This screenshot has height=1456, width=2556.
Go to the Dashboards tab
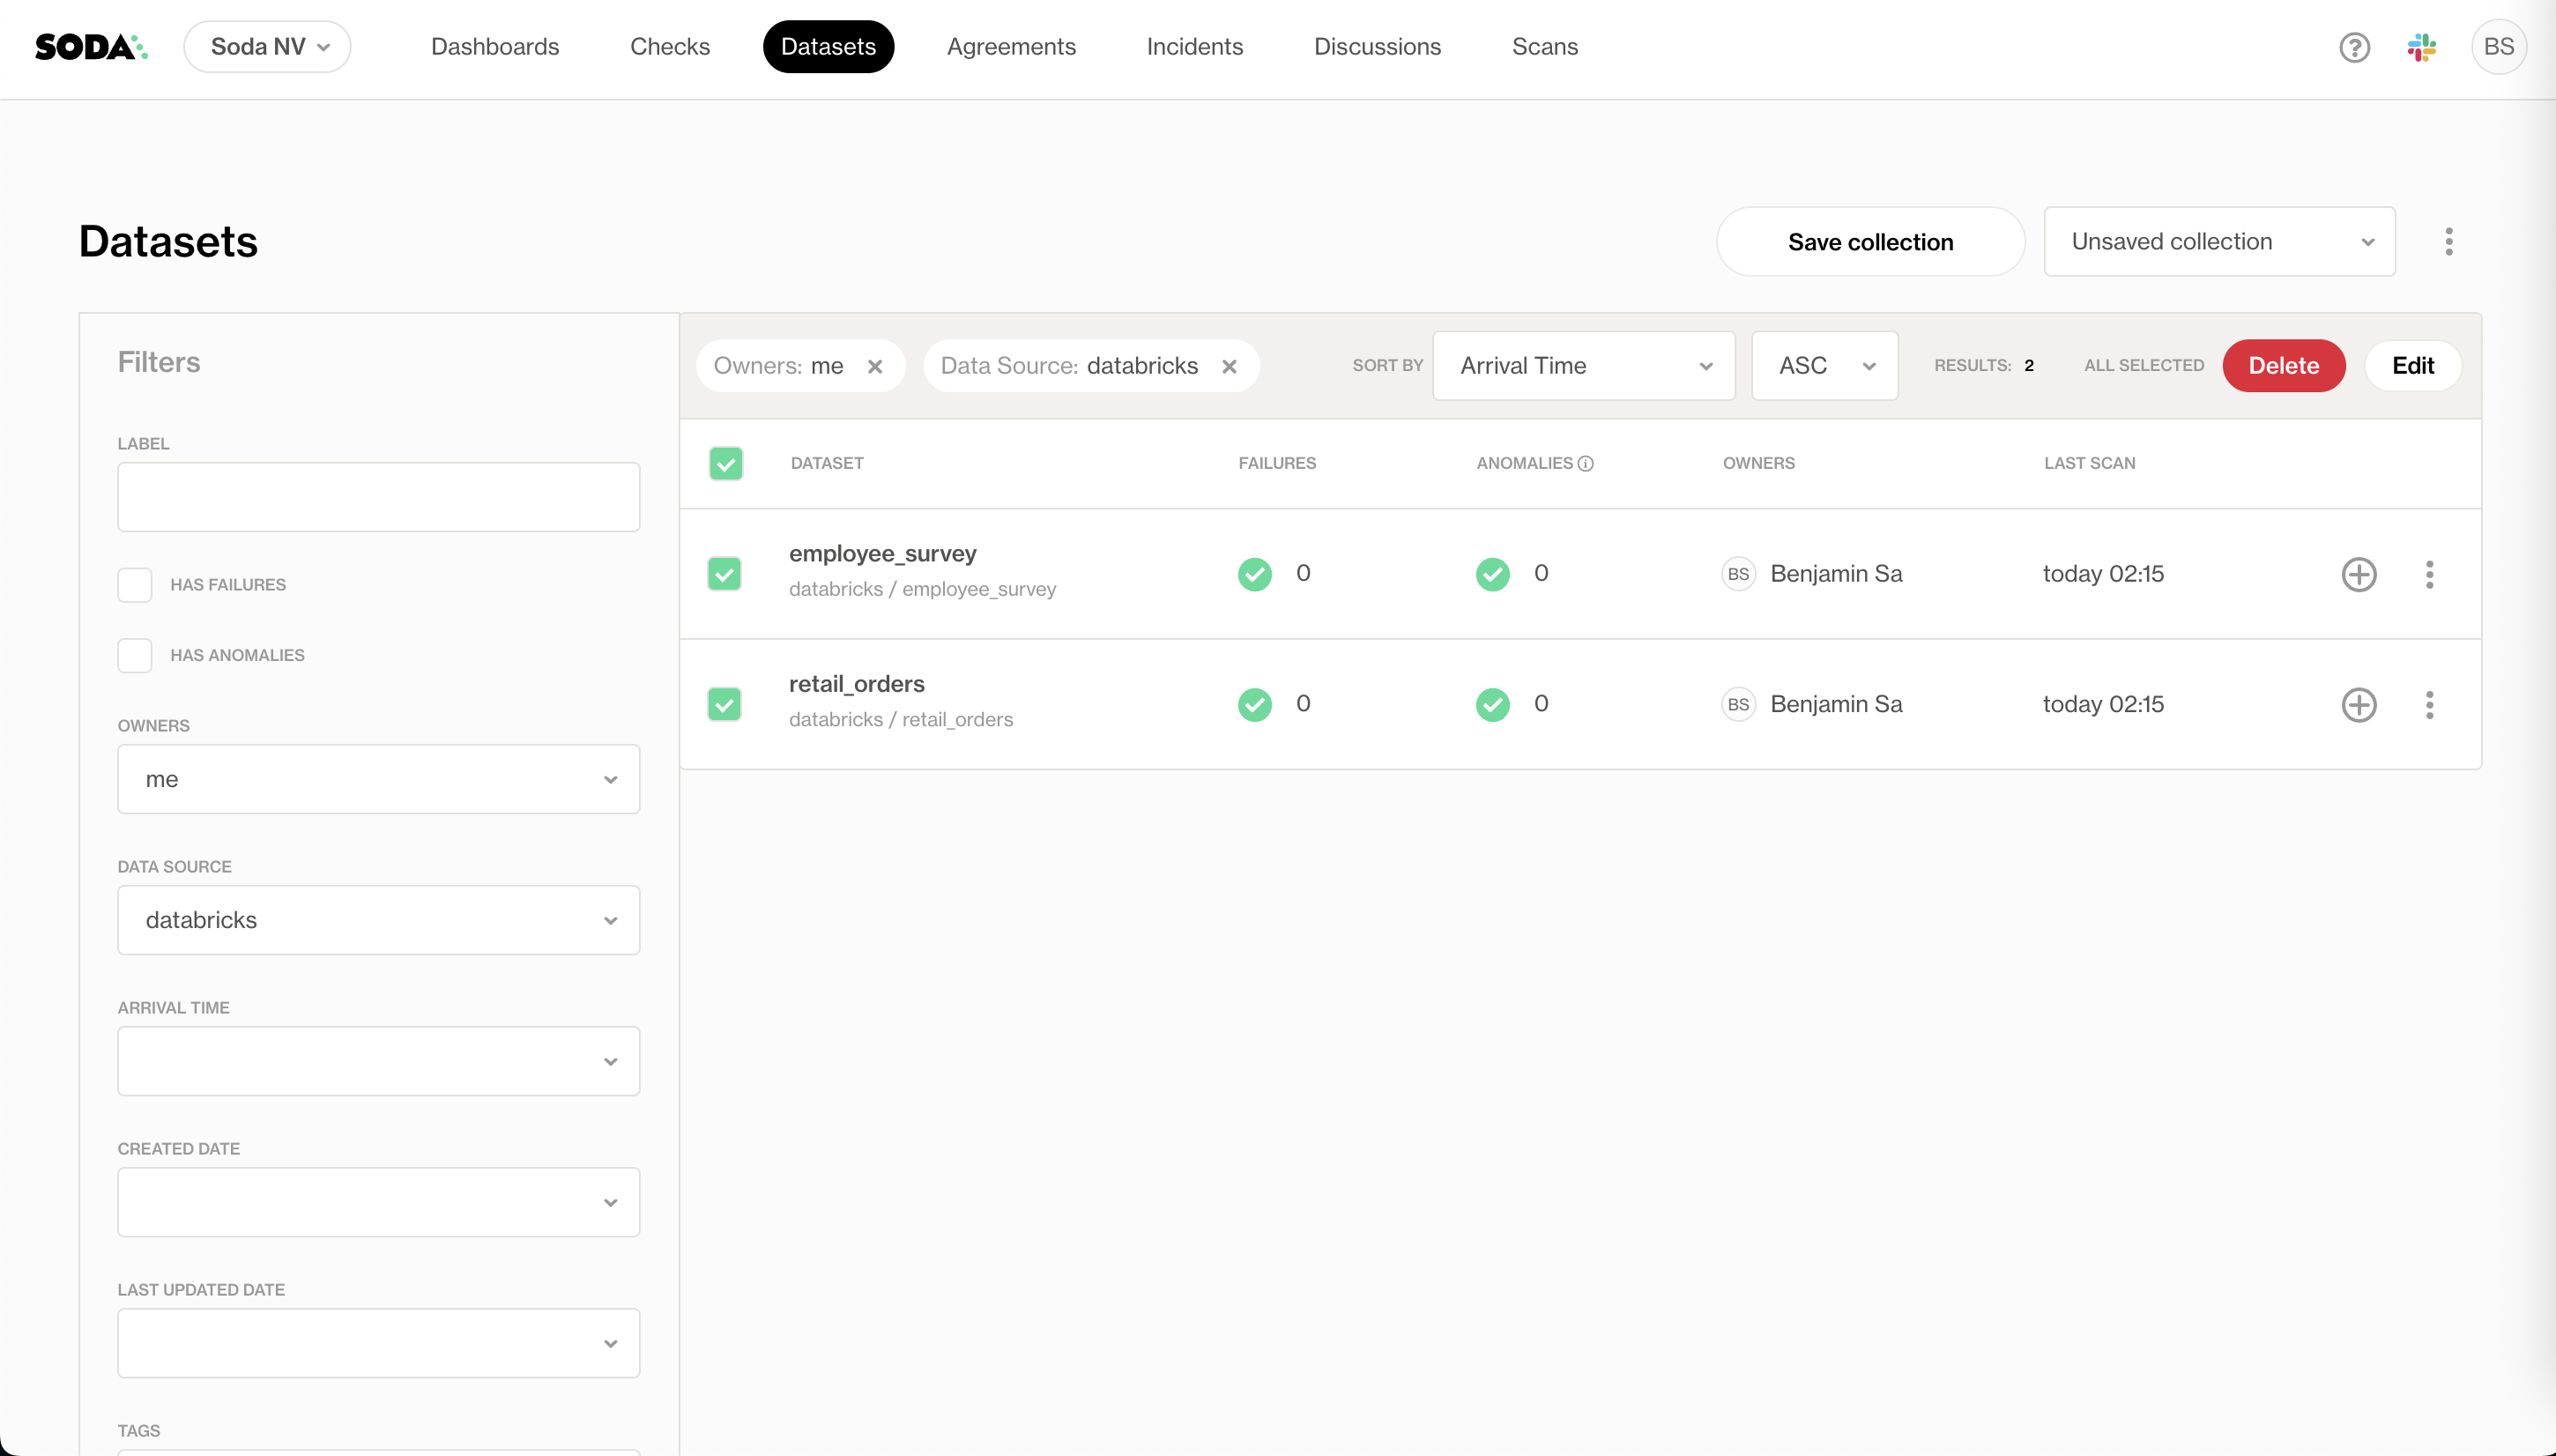coord(495,47)
